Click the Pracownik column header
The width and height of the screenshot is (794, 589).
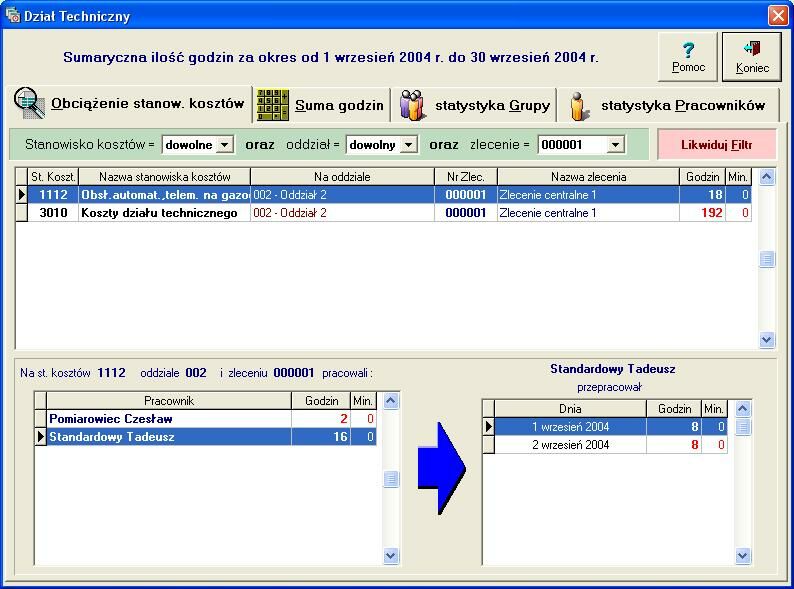[169, 401]
